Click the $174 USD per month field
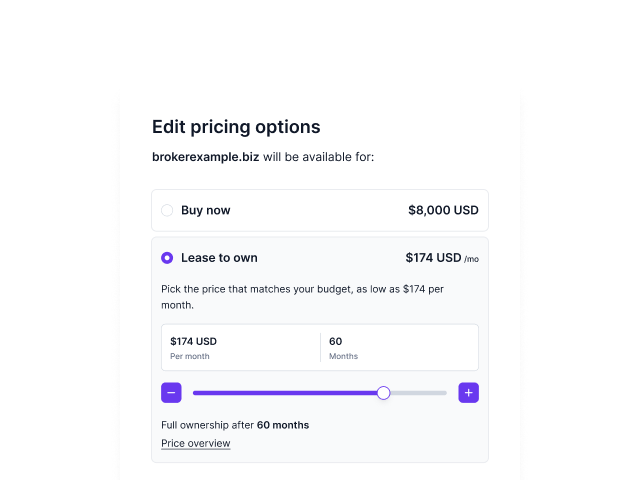Screen dimensions: 640x480 pos(241,348)
